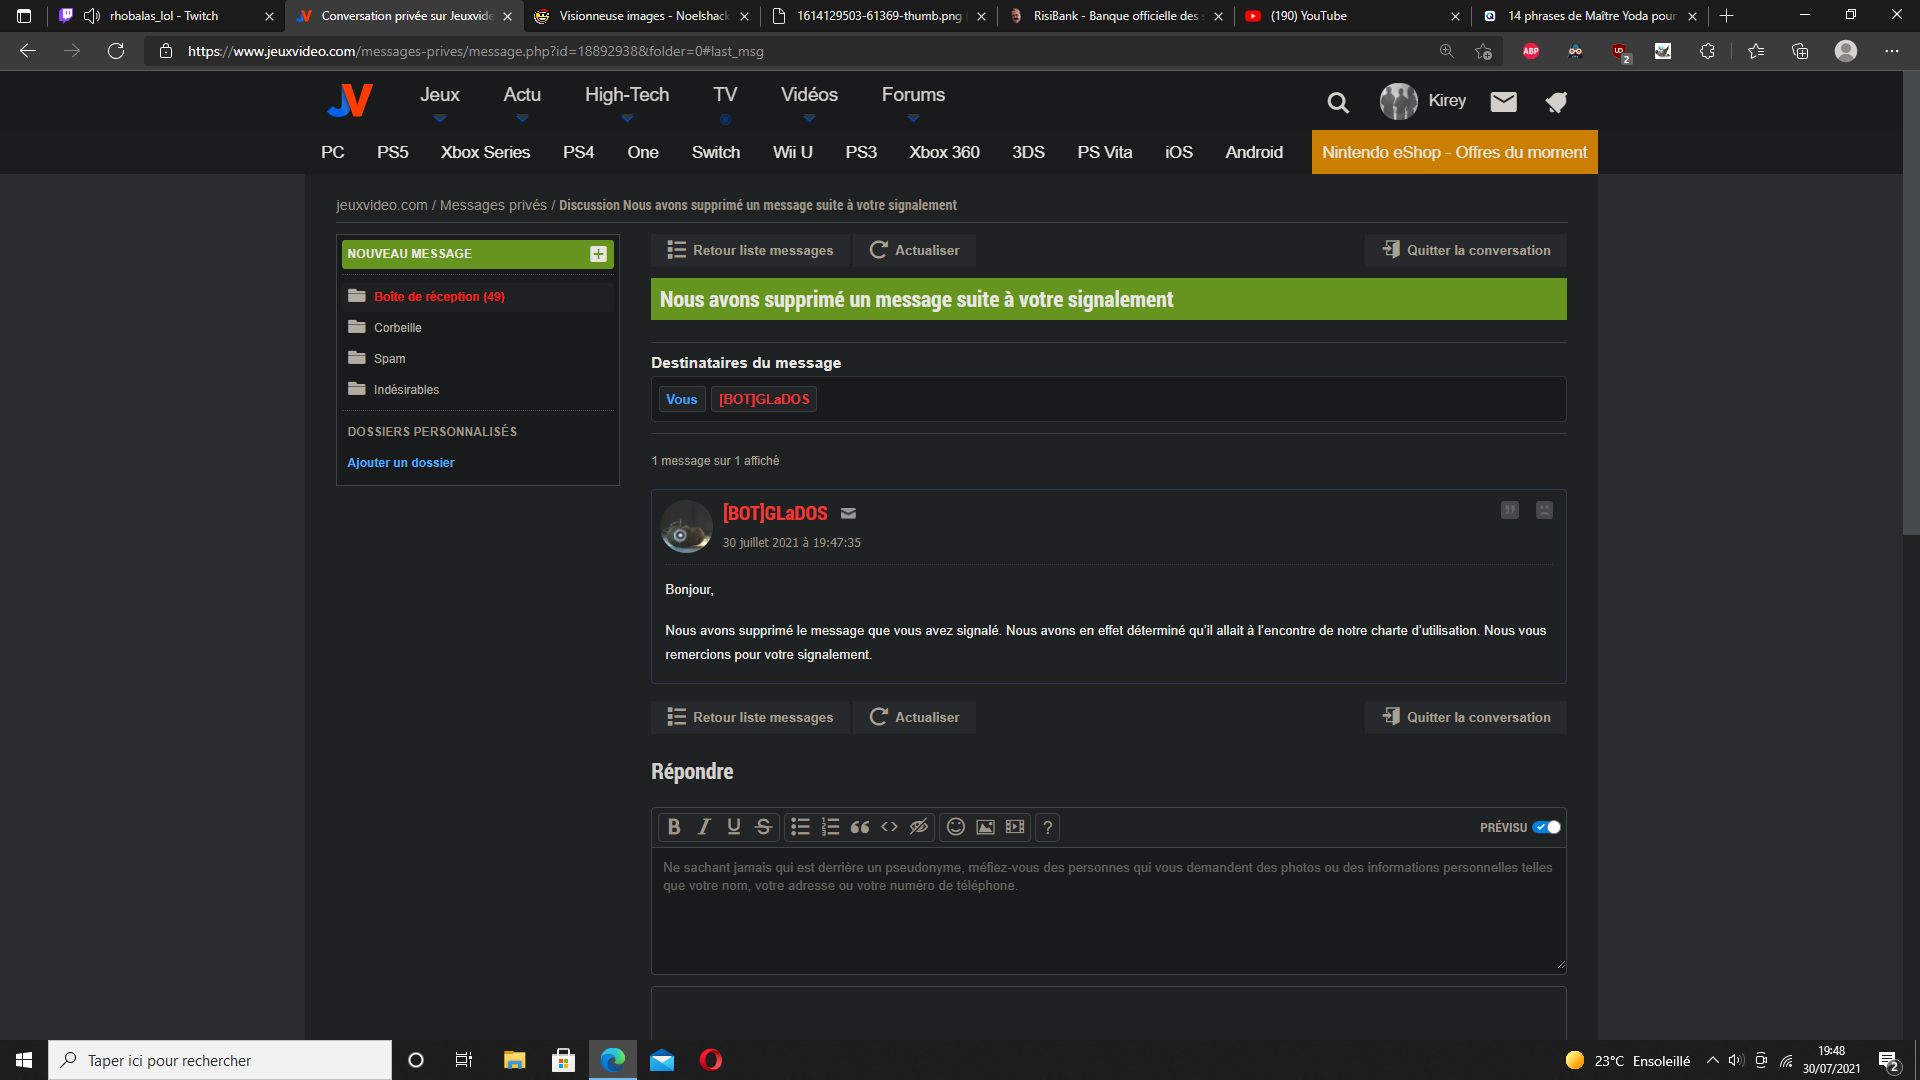Open the Kirey profile menu
The image size is (1920, 1080).
(x=1423, y=100)
